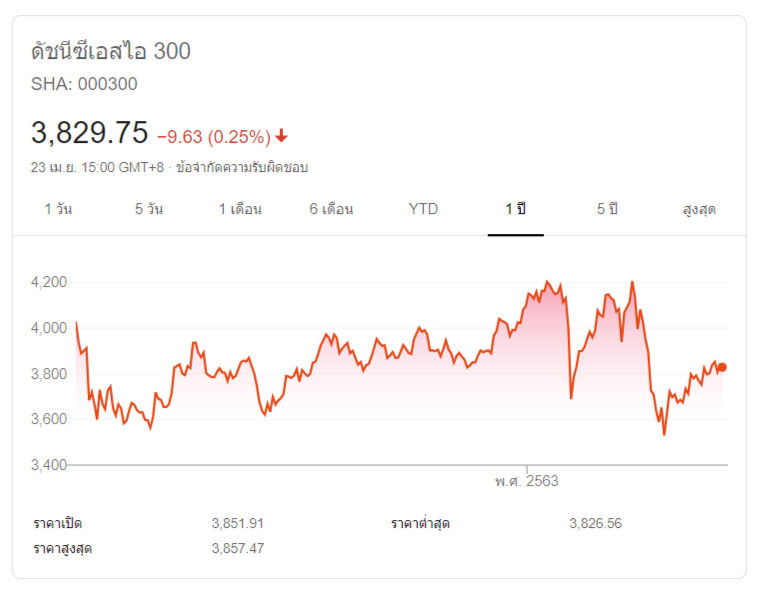
Task: Click the ดัชนีซีเอสไอ 300 title
Action: (111, 51)
